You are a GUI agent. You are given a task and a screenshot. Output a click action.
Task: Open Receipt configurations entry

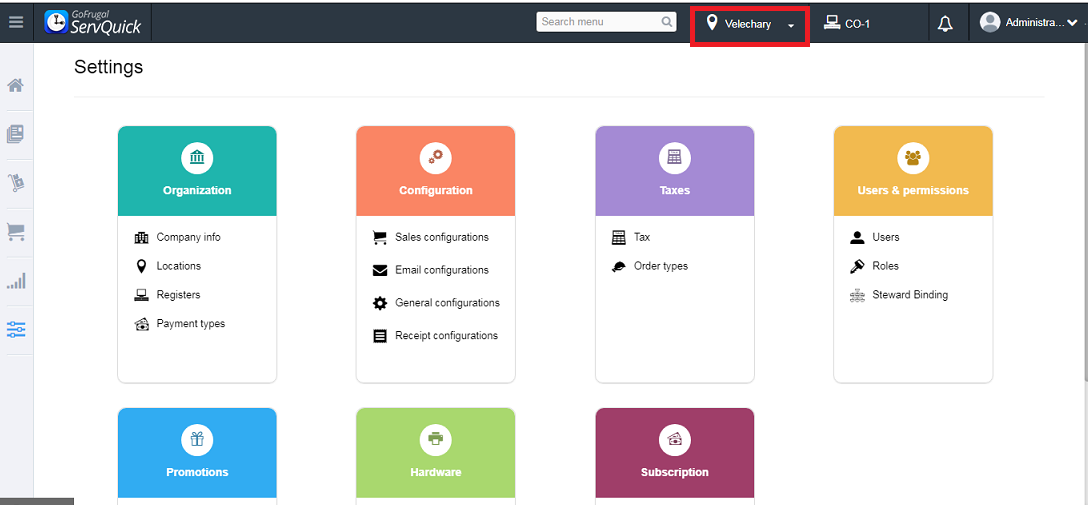point(445,335)
